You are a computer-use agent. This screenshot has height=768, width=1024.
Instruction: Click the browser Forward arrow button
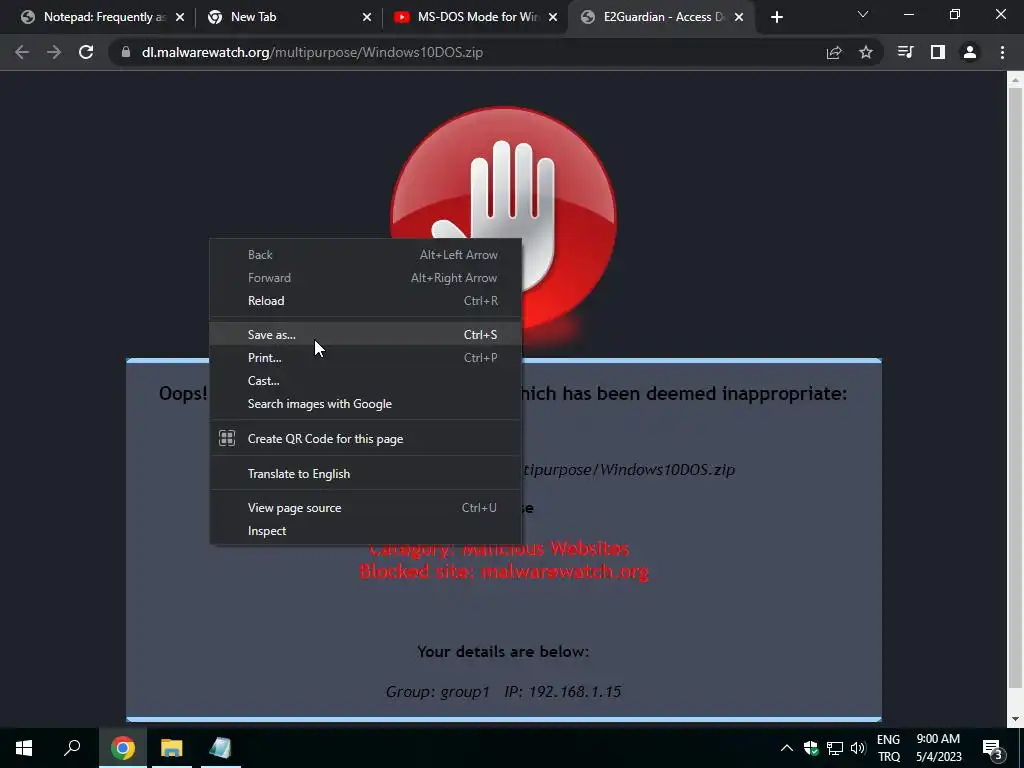54,52
